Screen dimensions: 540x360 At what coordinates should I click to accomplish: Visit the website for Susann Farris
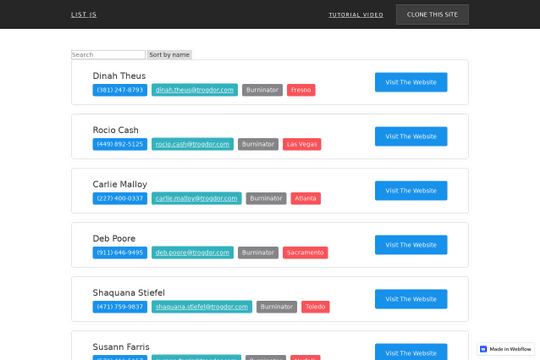[411, 352]
